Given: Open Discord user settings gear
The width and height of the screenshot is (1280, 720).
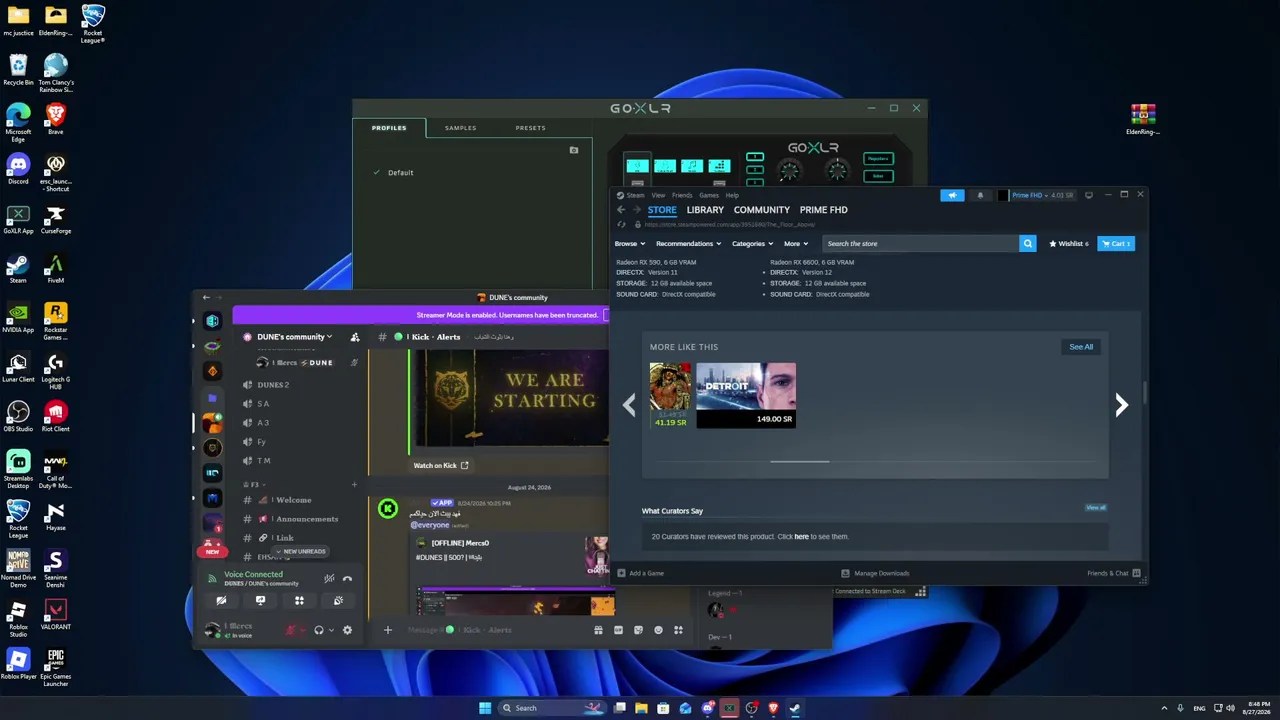Looking at the screenshot, I should [x=347, y=630].
